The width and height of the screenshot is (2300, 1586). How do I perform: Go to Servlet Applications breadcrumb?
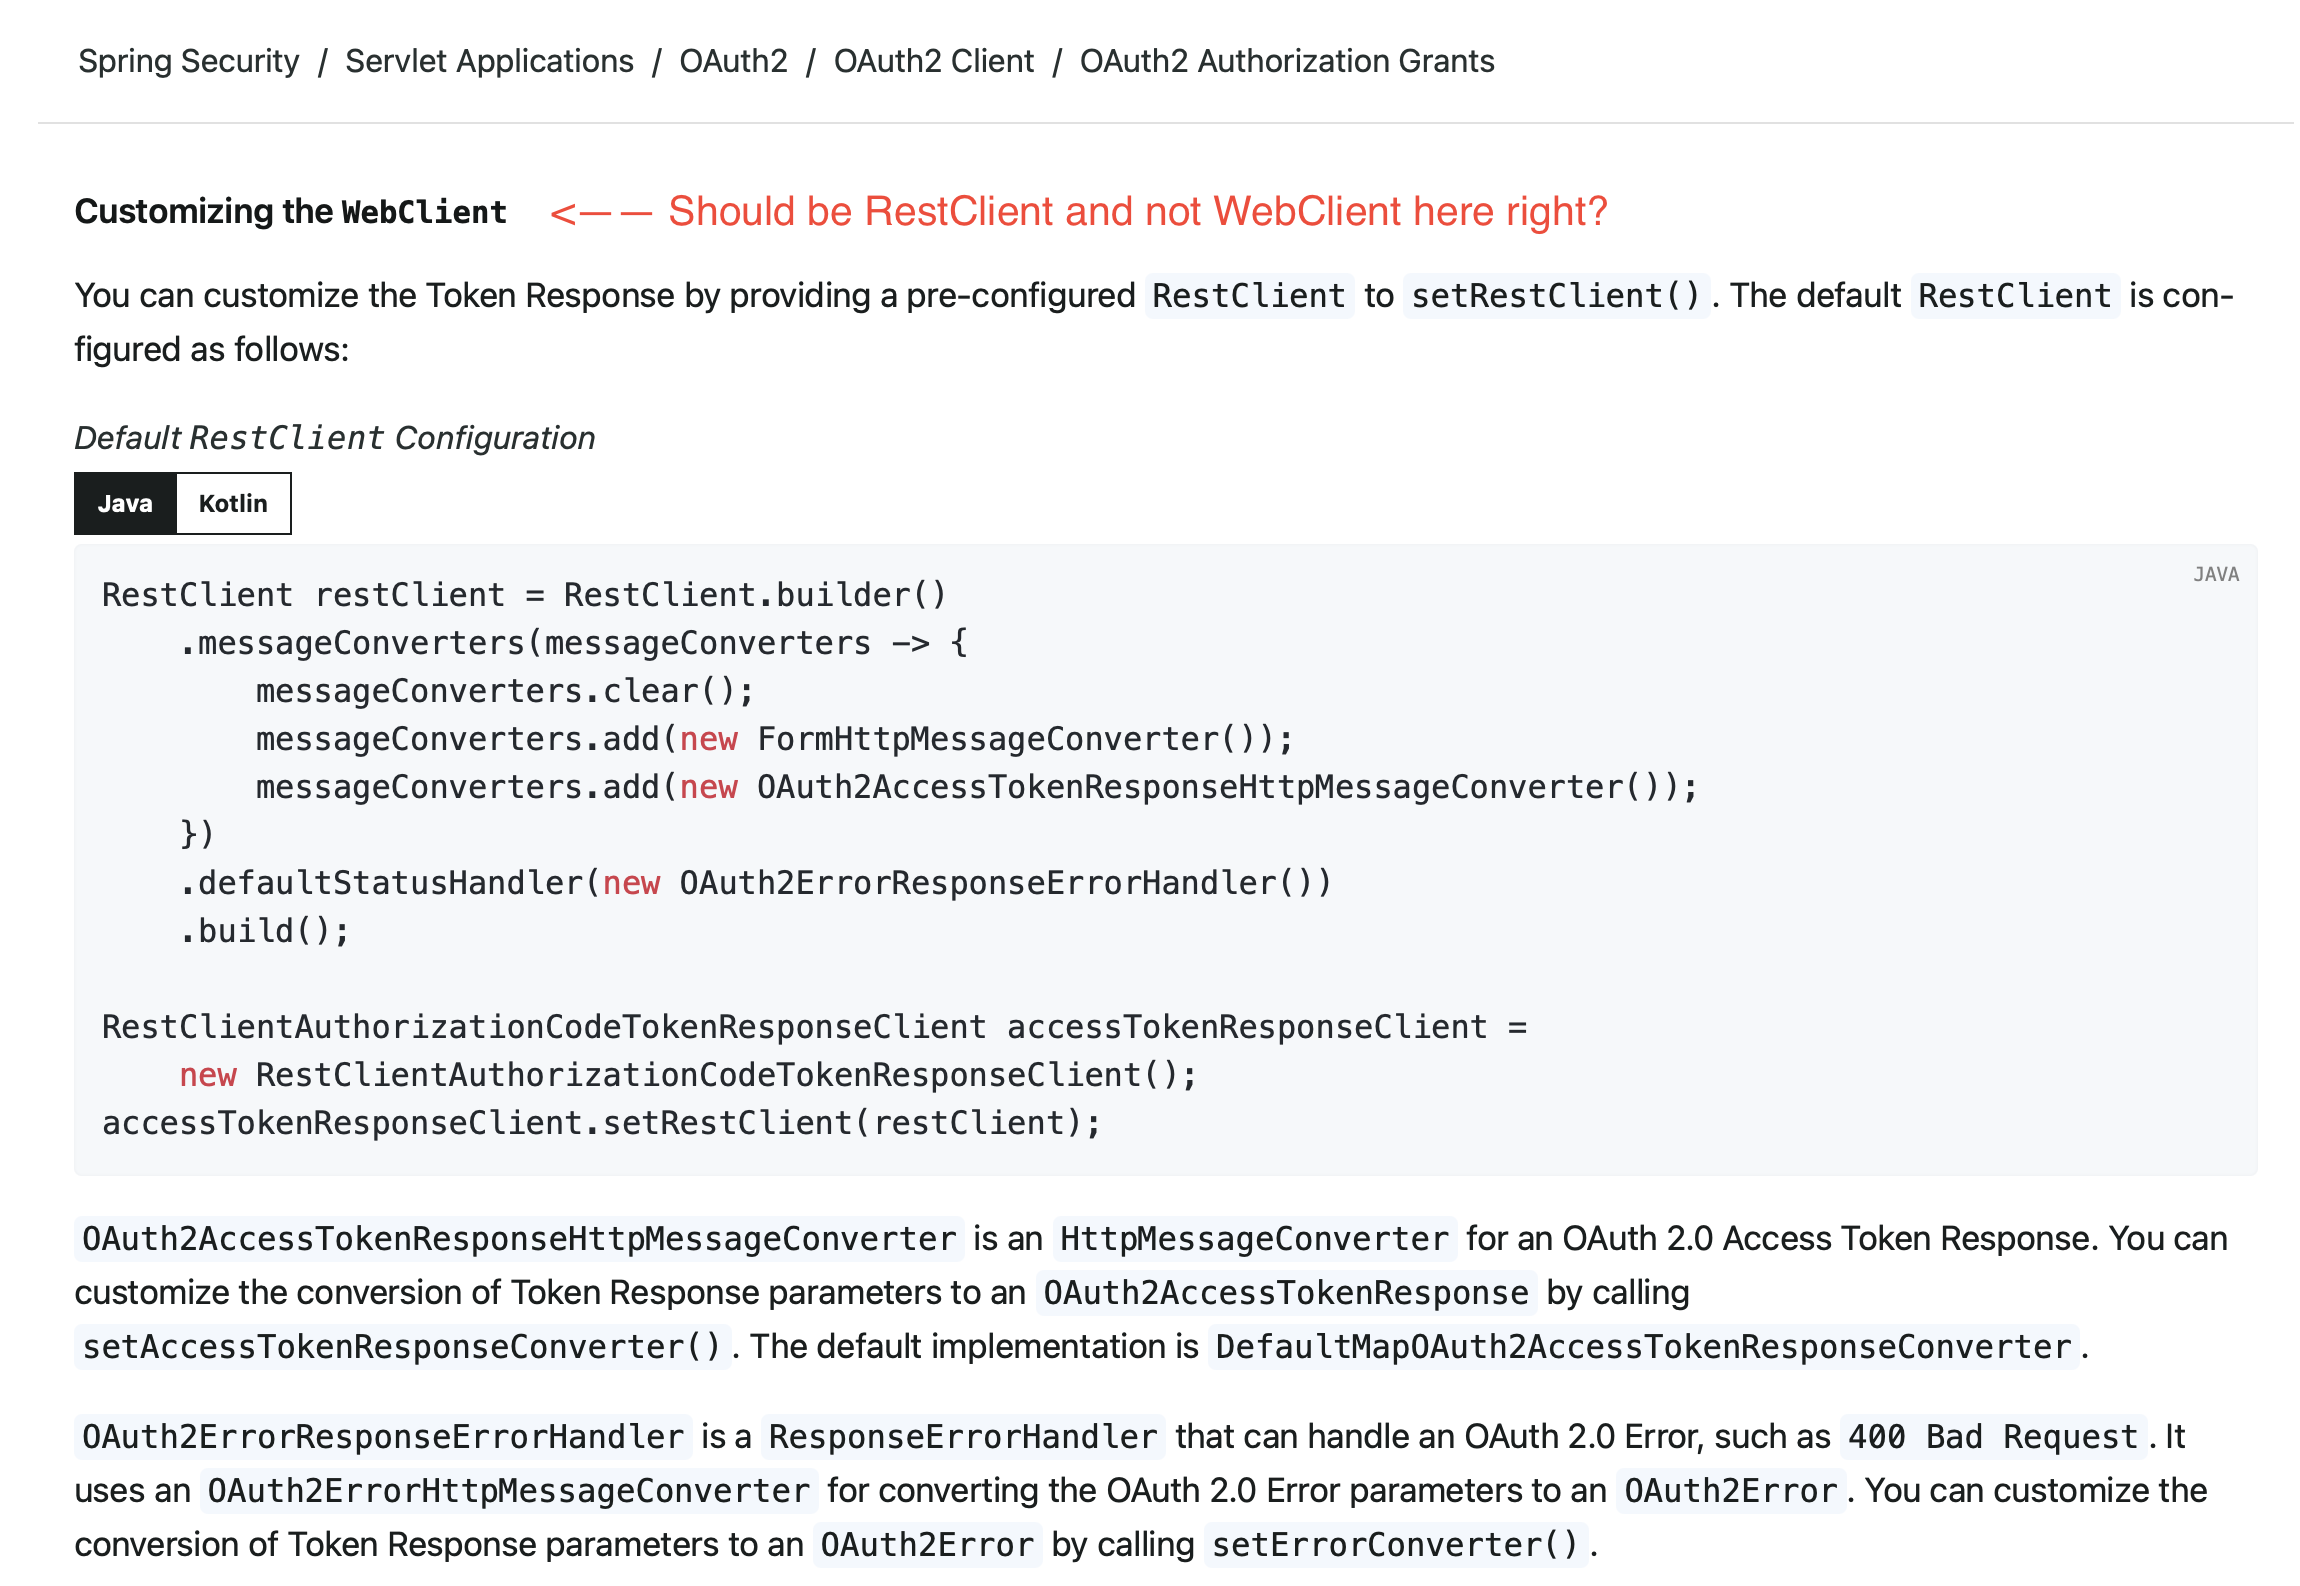(x=489, y=61)
